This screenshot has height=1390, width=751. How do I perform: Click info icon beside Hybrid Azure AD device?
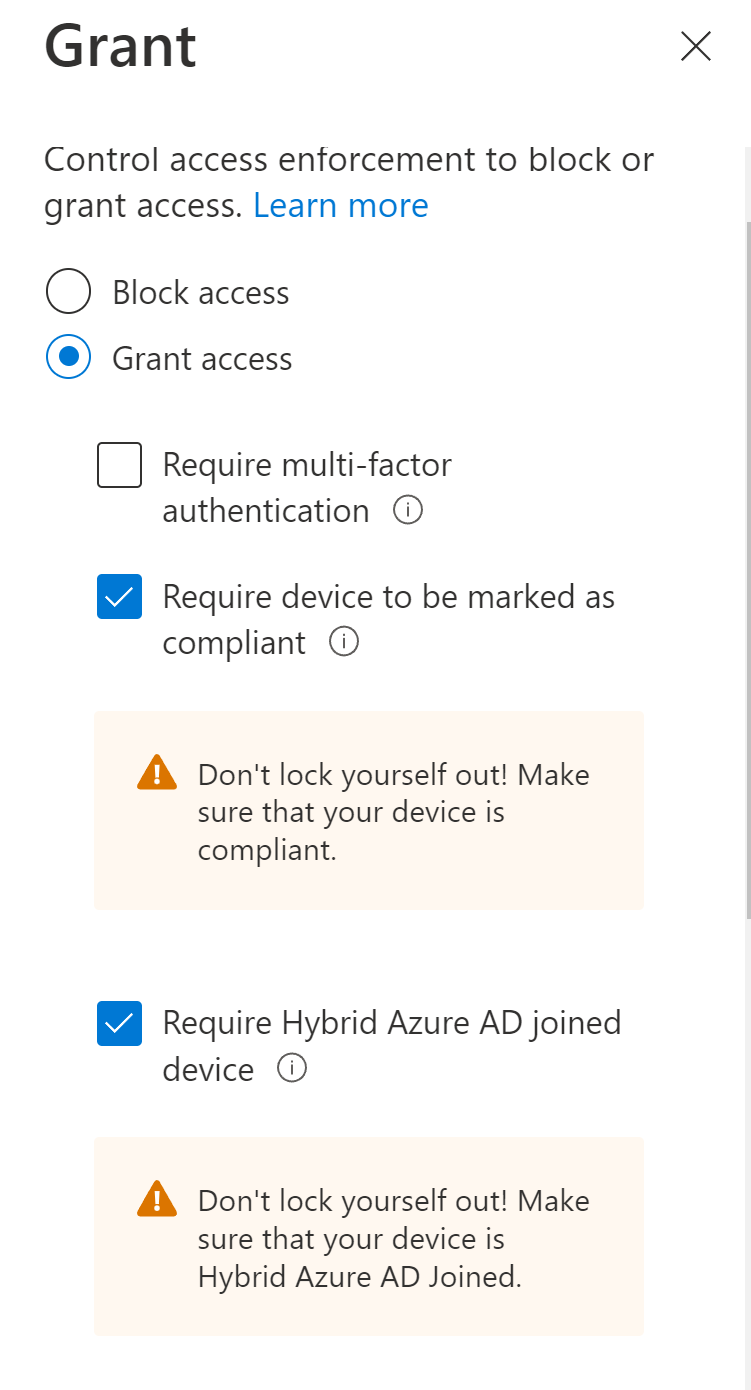point(291,1068)
